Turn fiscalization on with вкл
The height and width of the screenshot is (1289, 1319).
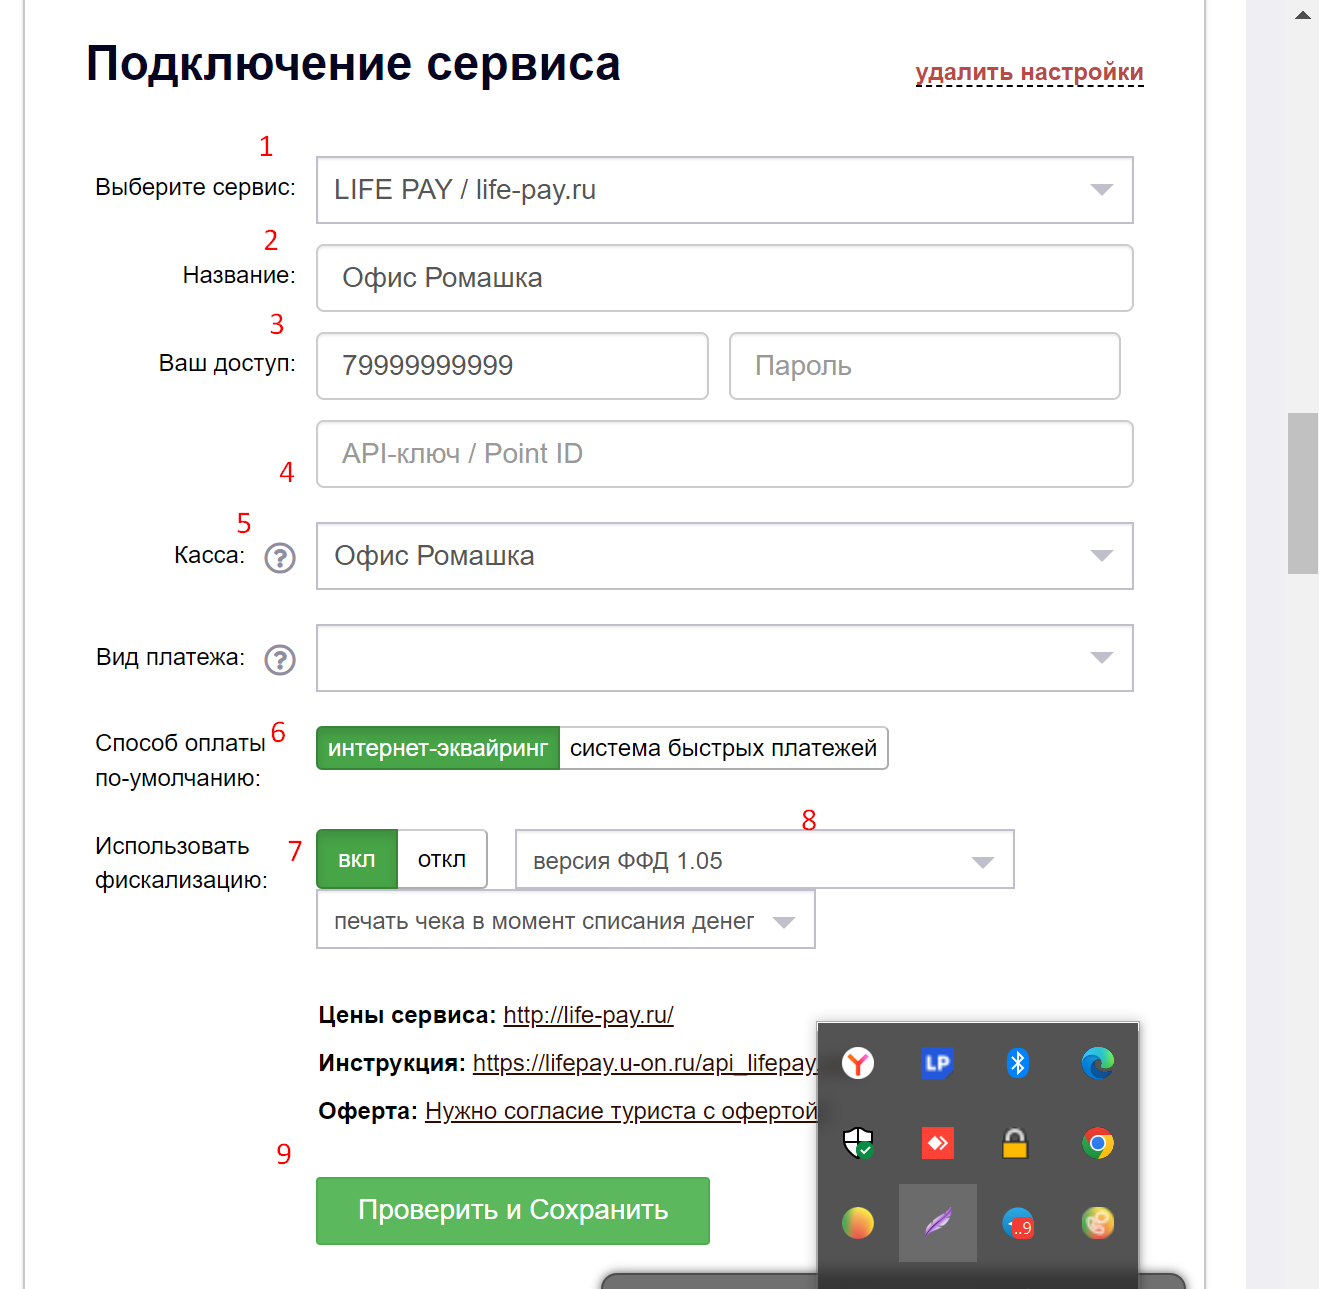pos(357,859)
